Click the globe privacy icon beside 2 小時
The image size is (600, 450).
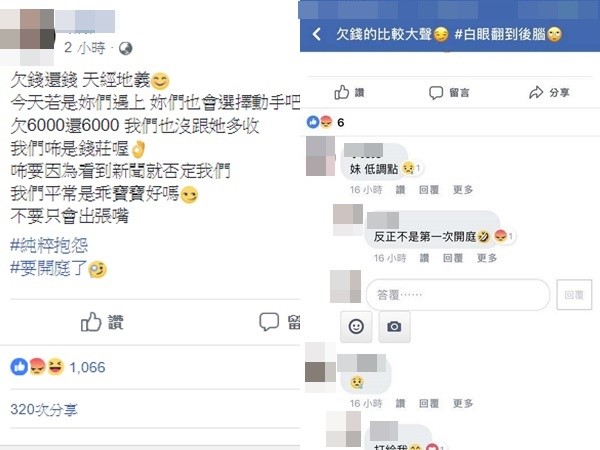point(126,48)
